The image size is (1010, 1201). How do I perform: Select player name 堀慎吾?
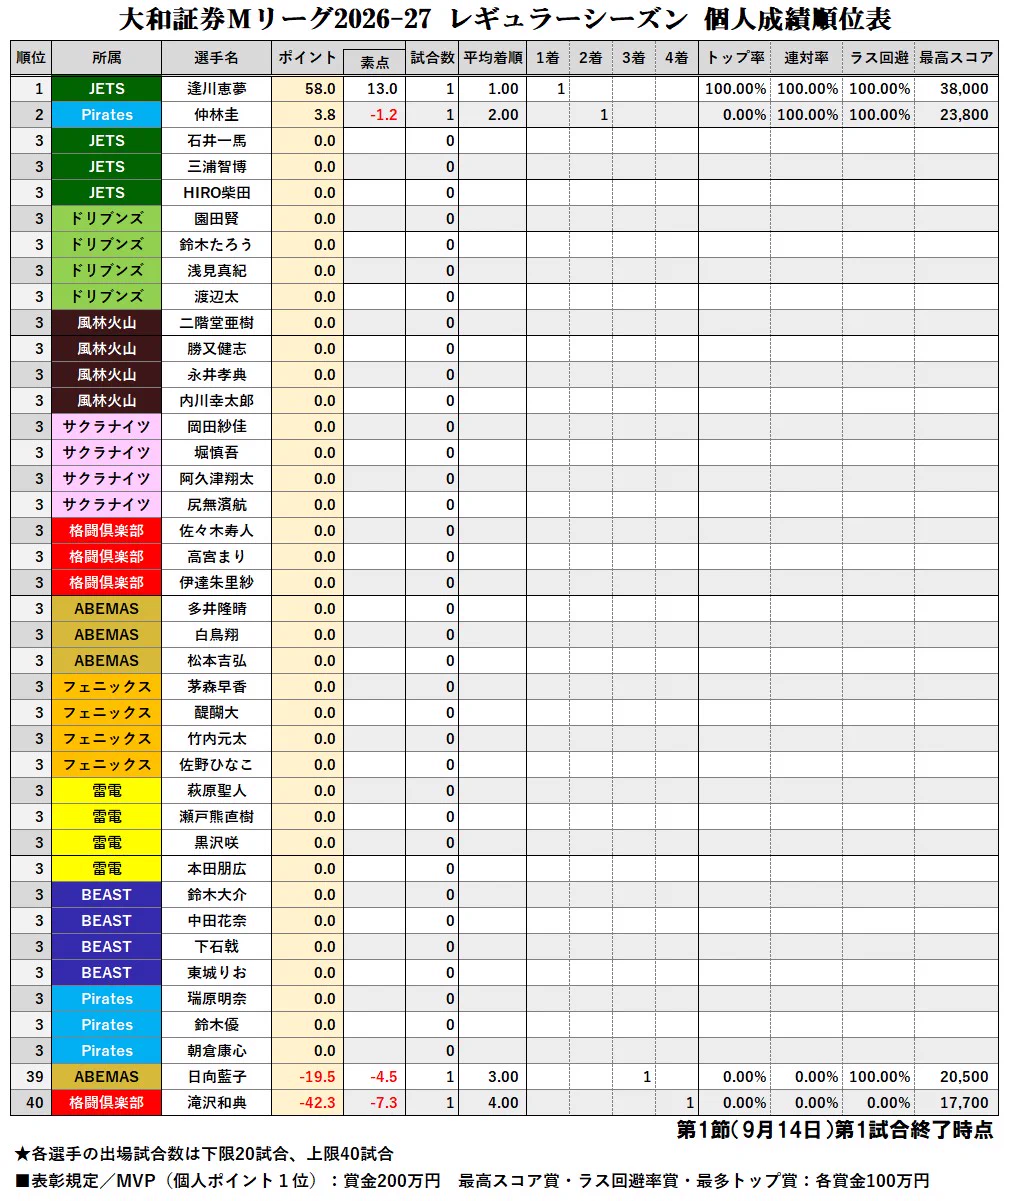pos(216,453)
